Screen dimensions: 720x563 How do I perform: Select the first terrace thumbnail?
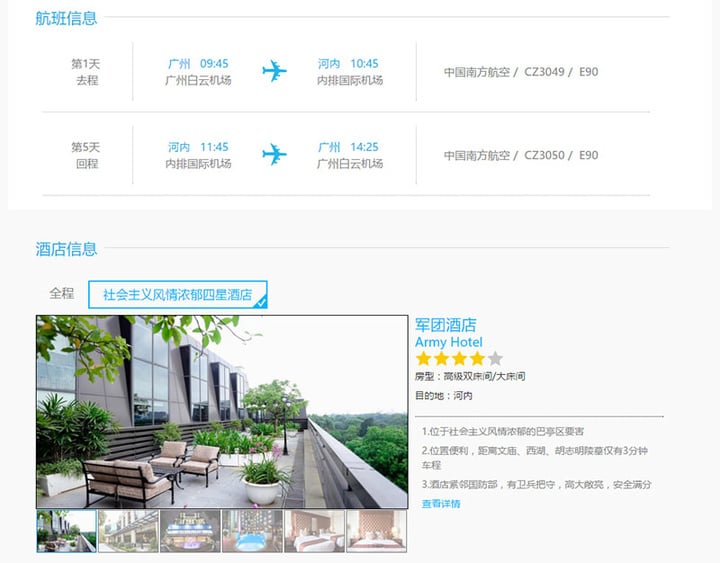pyautogui.click(x=67, y=531)
